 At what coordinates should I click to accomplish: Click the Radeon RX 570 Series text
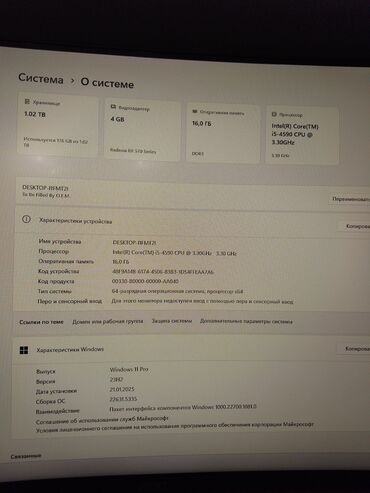tap(133, 151)
